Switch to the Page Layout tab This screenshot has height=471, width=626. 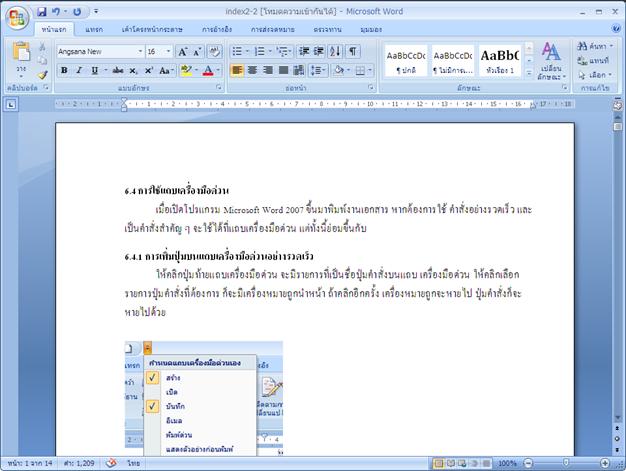coord(153,29)
